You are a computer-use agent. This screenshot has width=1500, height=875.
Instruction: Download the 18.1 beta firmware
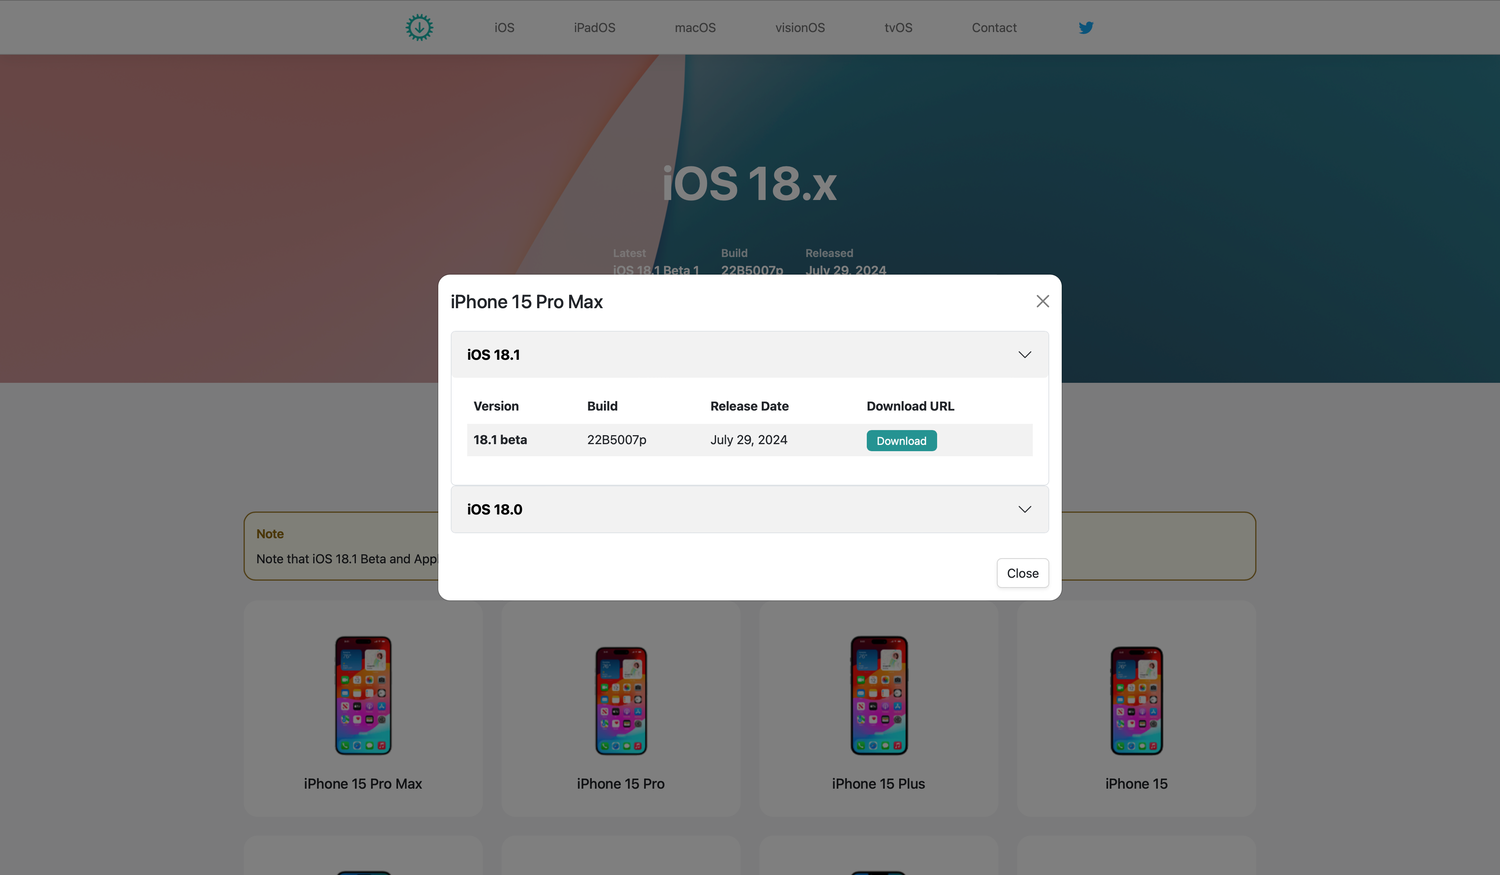tap(901, 441)
